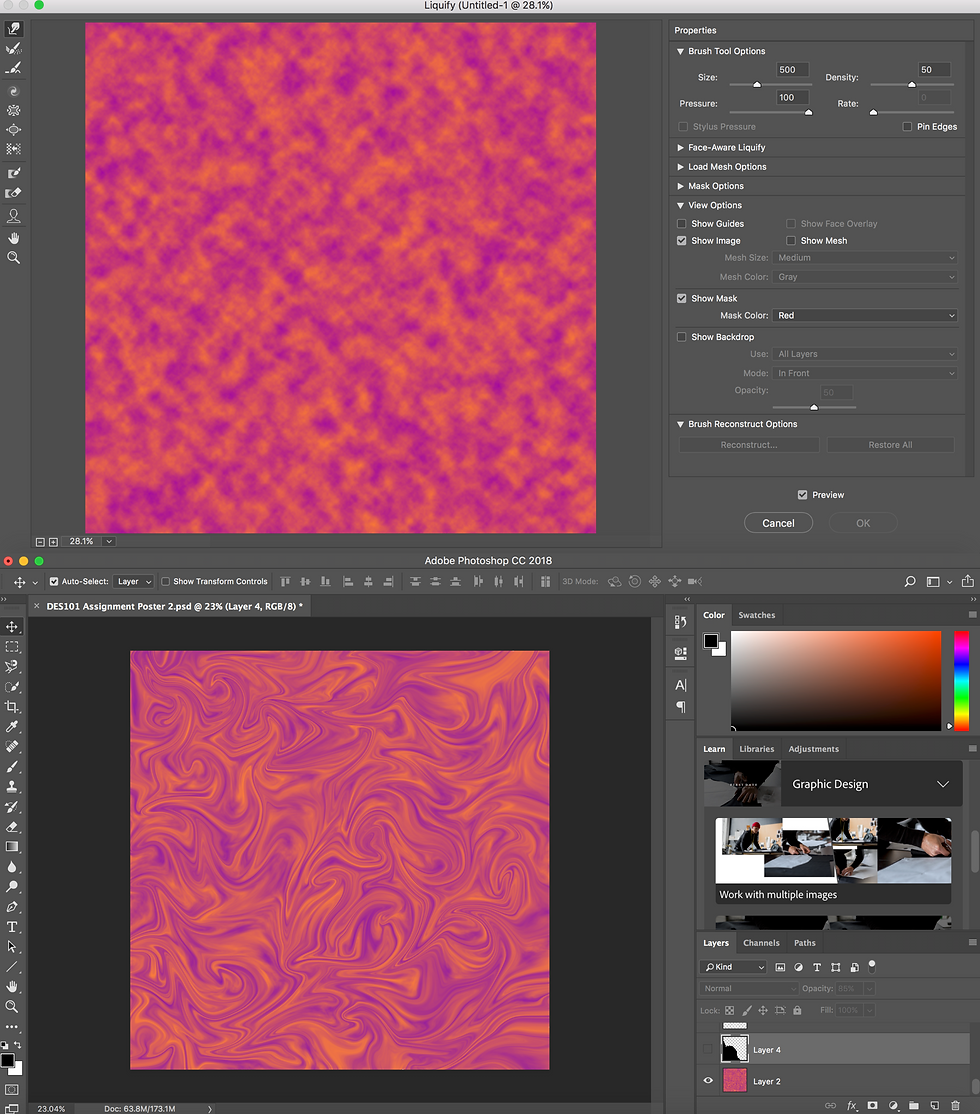This screenshot has width=980, height=1114.
Task: Expand the Mask Options section
Action: (680, 186)
